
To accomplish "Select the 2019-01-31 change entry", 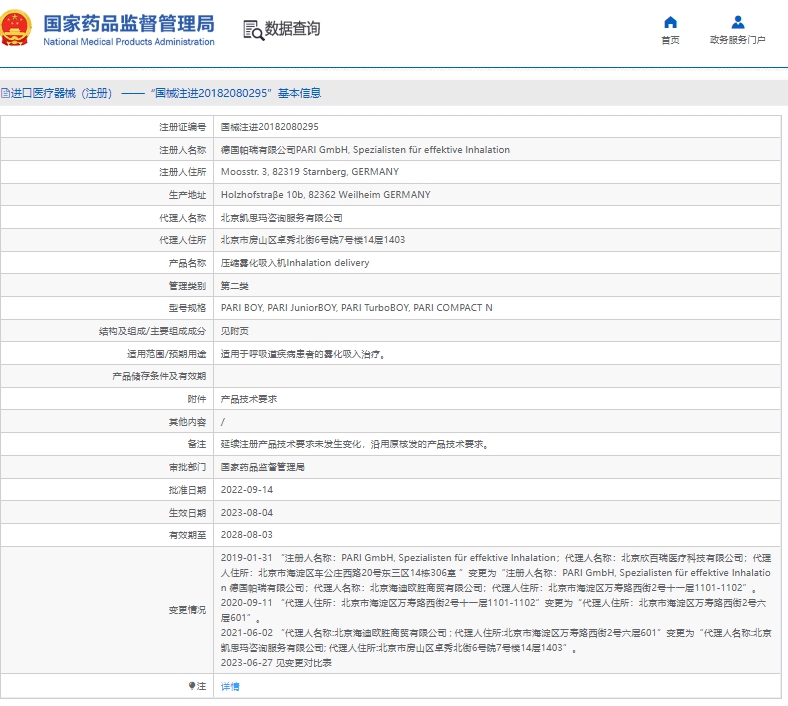I will 496,573.
